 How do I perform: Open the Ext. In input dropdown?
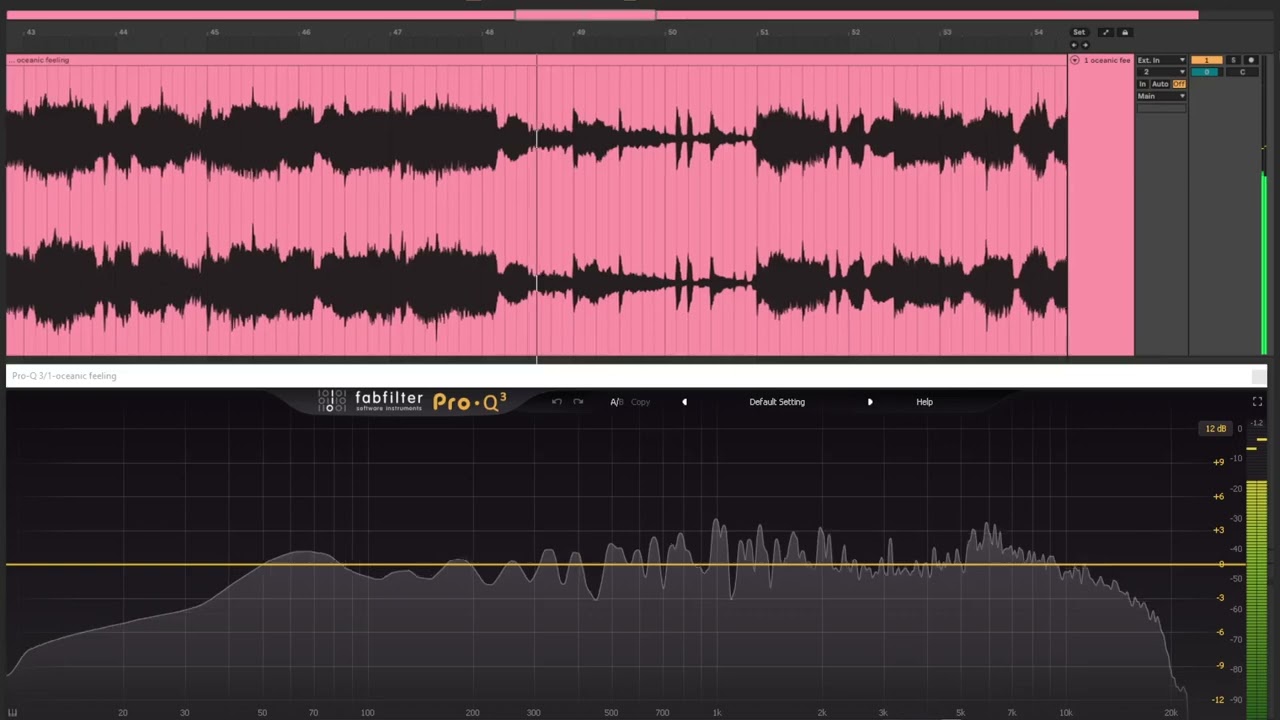point(1161,60)
